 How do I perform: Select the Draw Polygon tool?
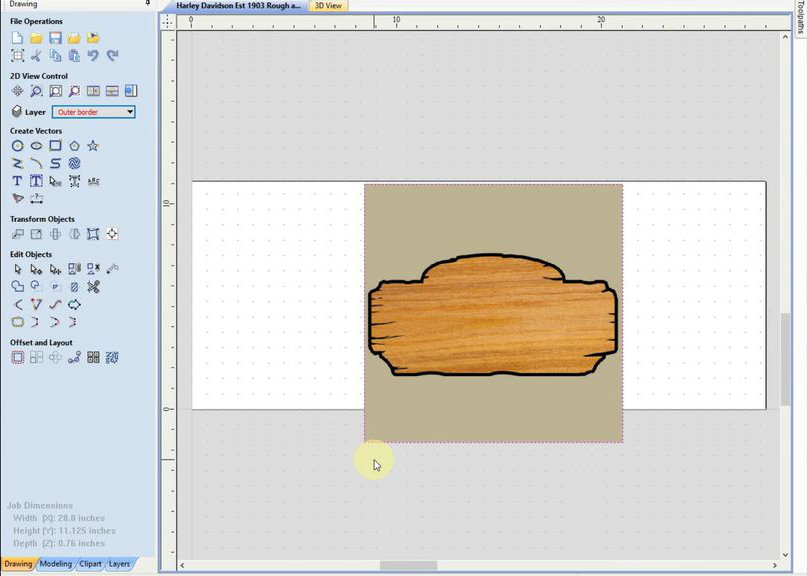pos(74,146)
